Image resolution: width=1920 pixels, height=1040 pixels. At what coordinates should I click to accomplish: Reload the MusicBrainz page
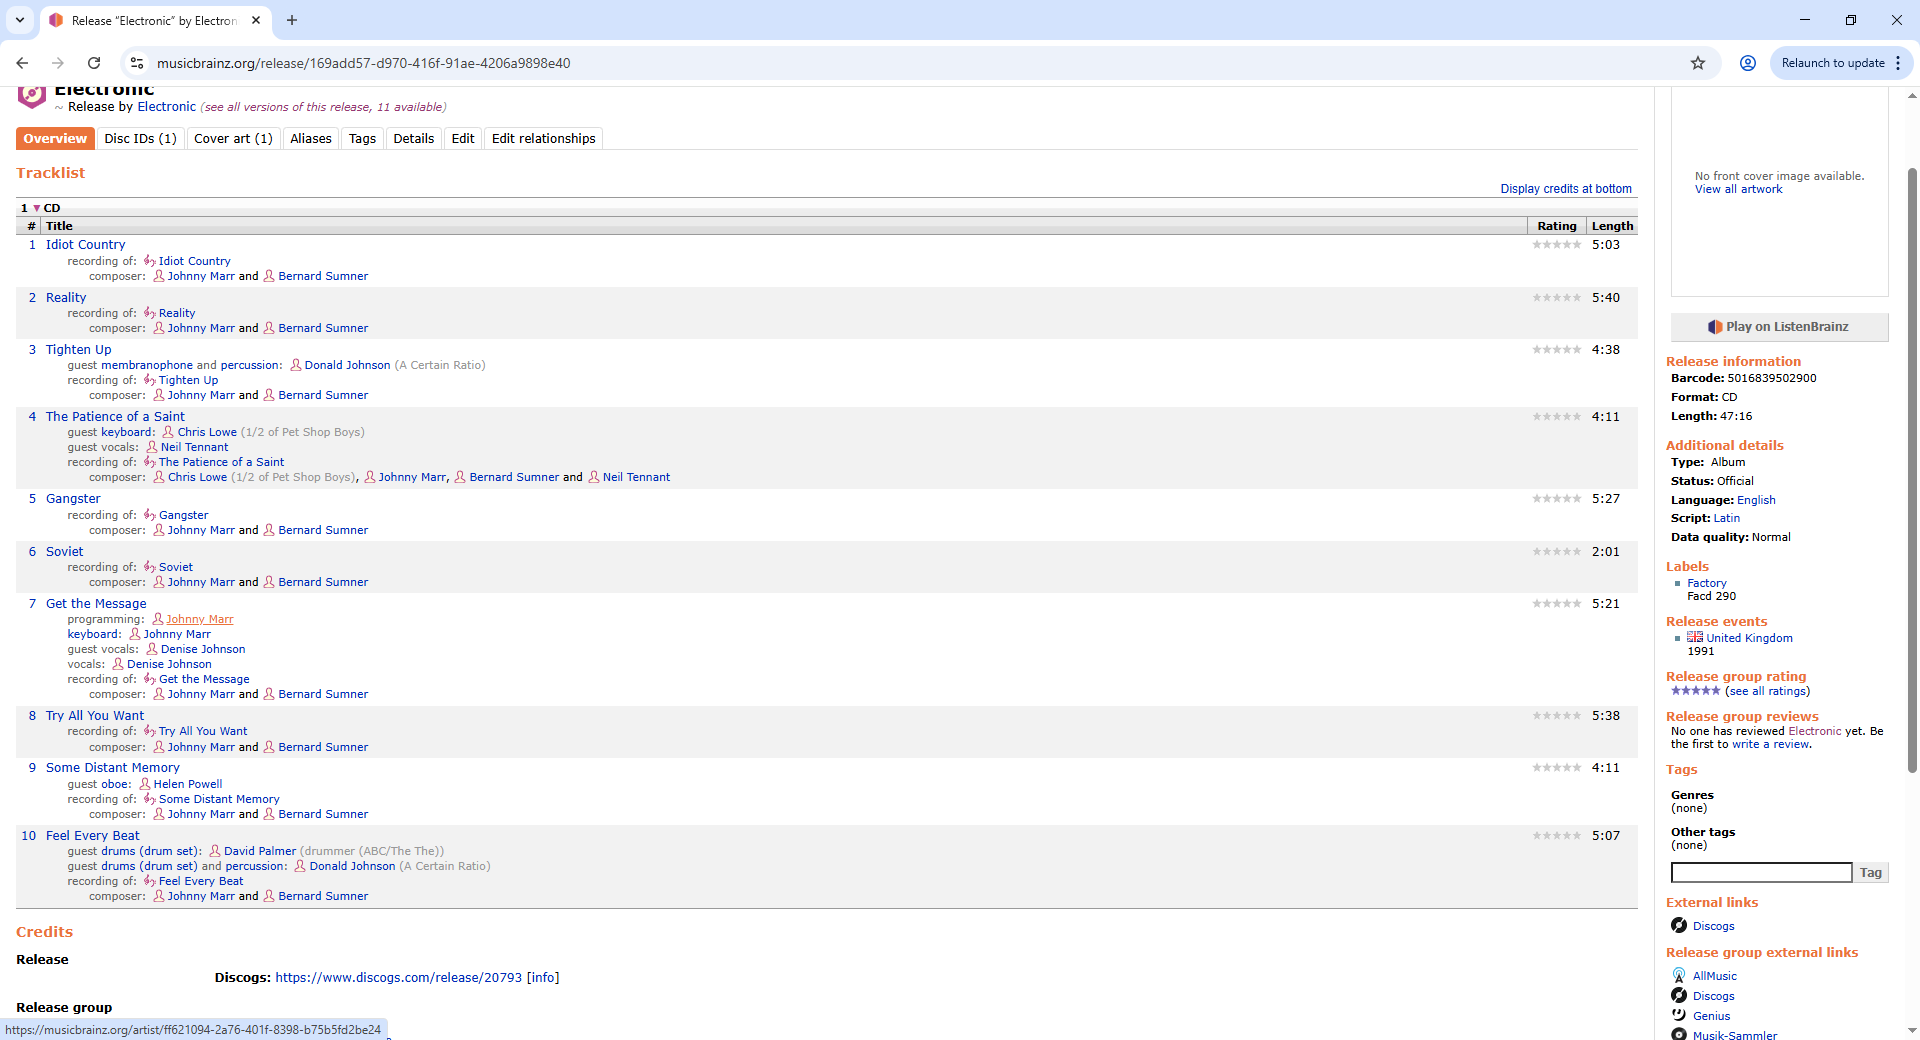coord(94,63)
